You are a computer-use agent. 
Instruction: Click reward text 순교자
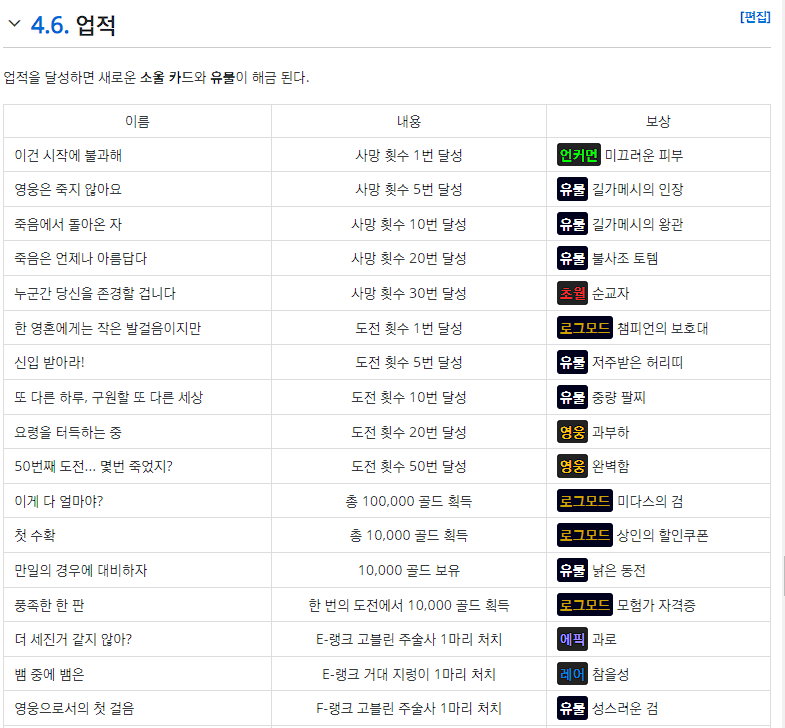[x=610, y=293]
